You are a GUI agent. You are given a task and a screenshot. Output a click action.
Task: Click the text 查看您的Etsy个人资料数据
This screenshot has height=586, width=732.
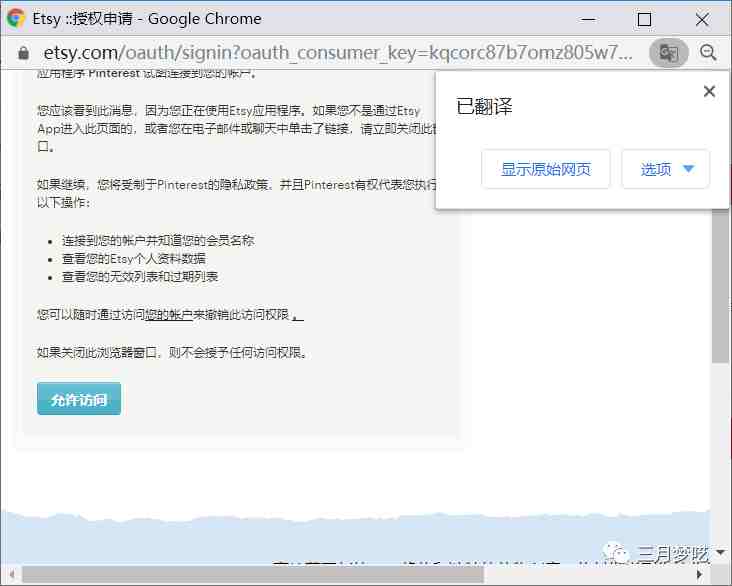pyautogui.click(x=134, y=259)
